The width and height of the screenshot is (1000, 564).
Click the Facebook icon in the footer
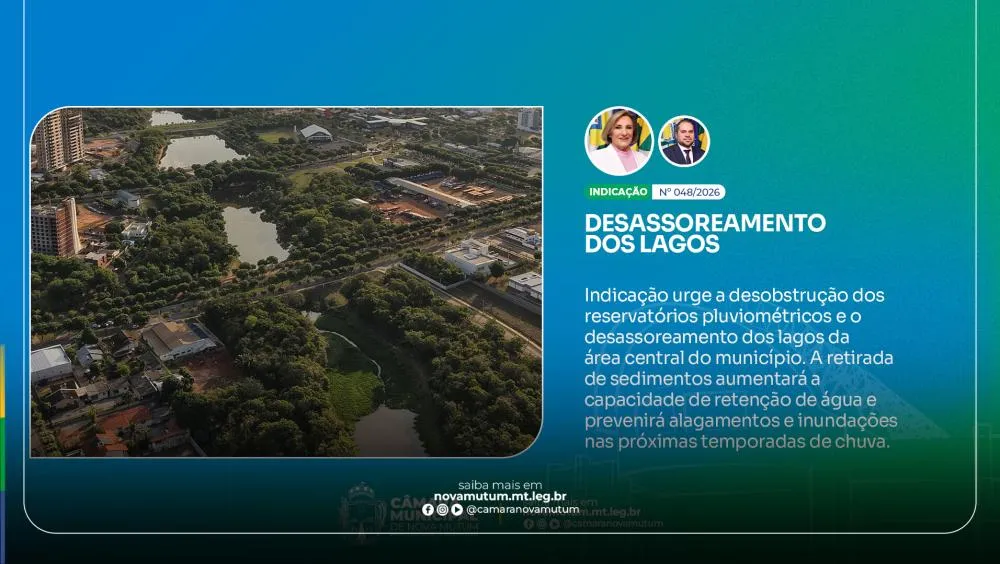pos(428,509)
